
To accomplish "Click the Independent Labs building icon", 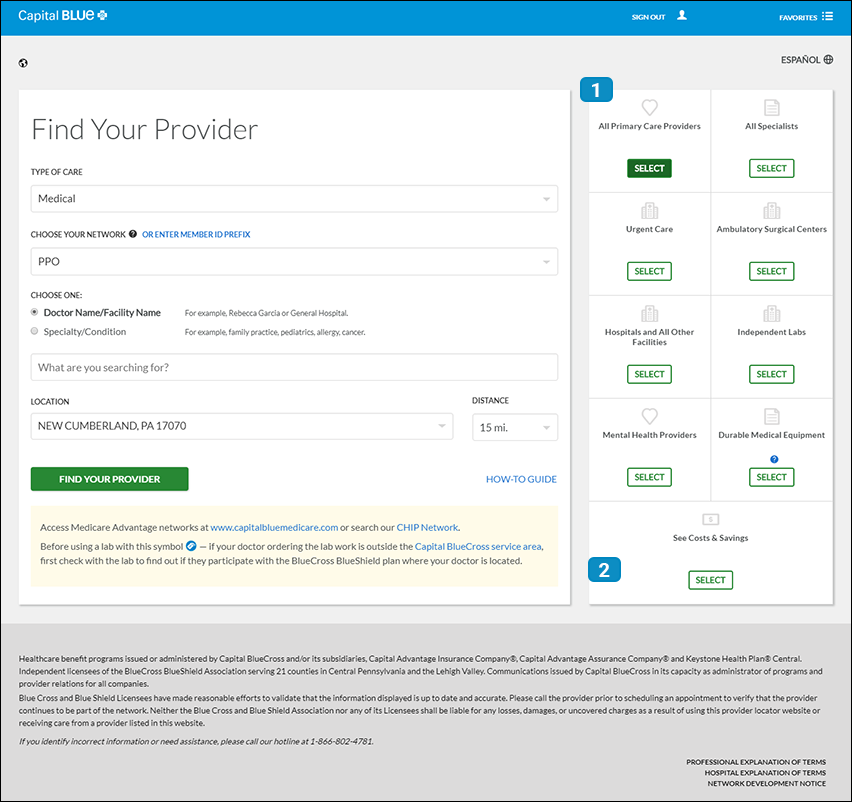I will pos(772,313).
